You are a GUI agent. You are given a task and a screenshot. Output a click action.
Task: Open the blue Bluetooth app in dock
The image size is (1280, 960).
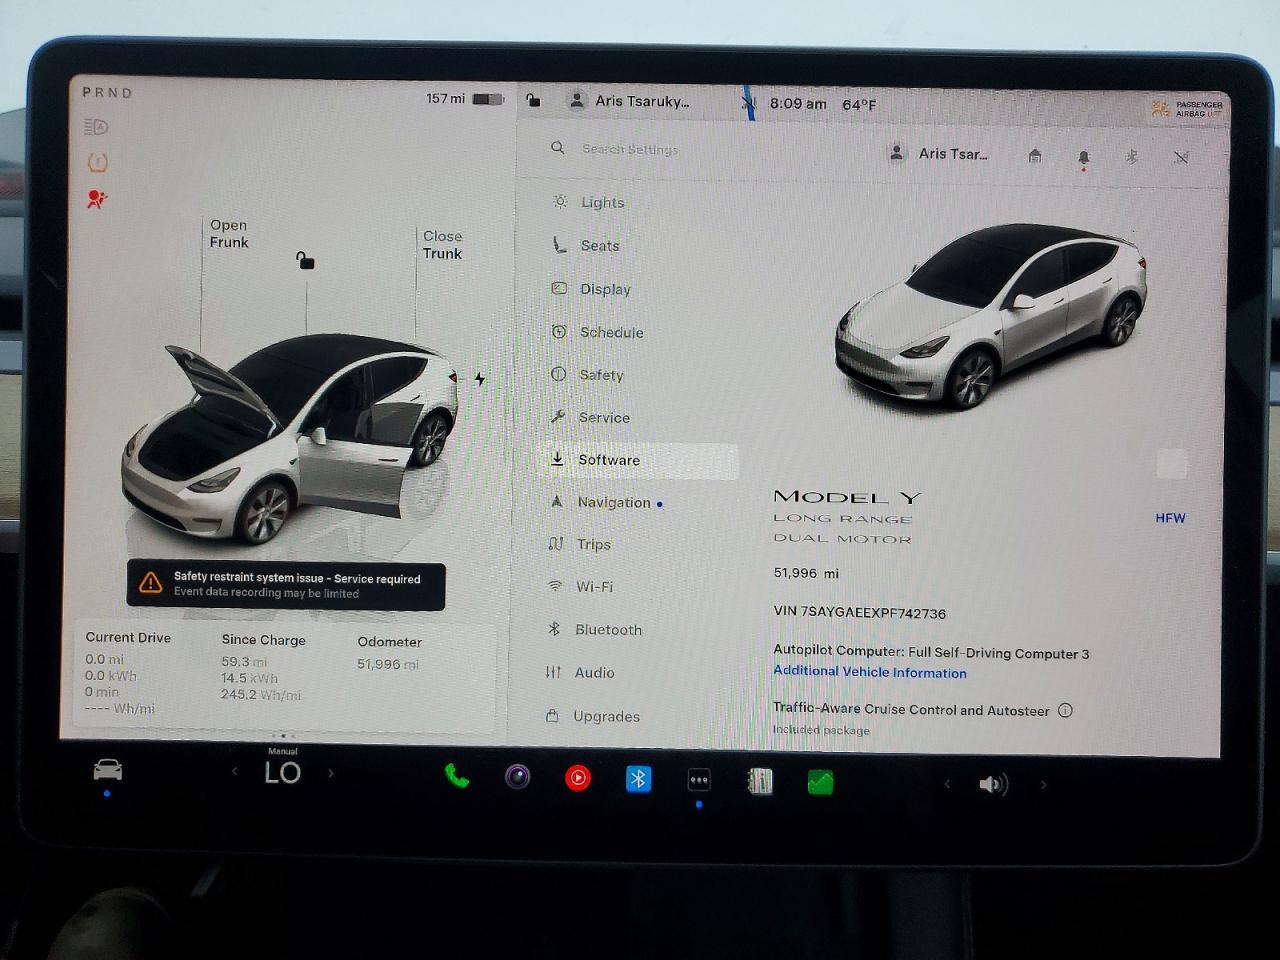pos(638,778)
